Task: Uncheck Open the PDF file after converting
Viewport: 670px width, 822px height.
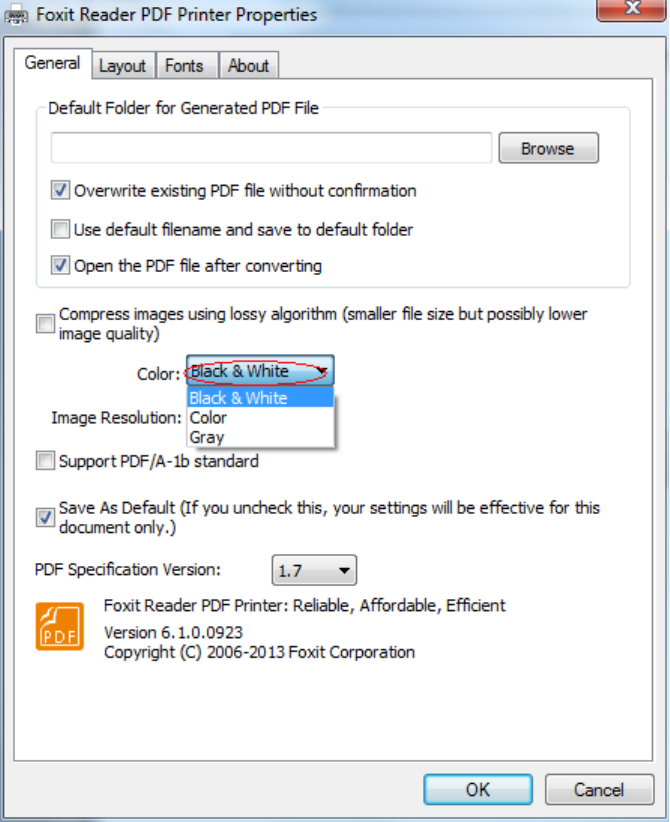Action: point(60,266)
